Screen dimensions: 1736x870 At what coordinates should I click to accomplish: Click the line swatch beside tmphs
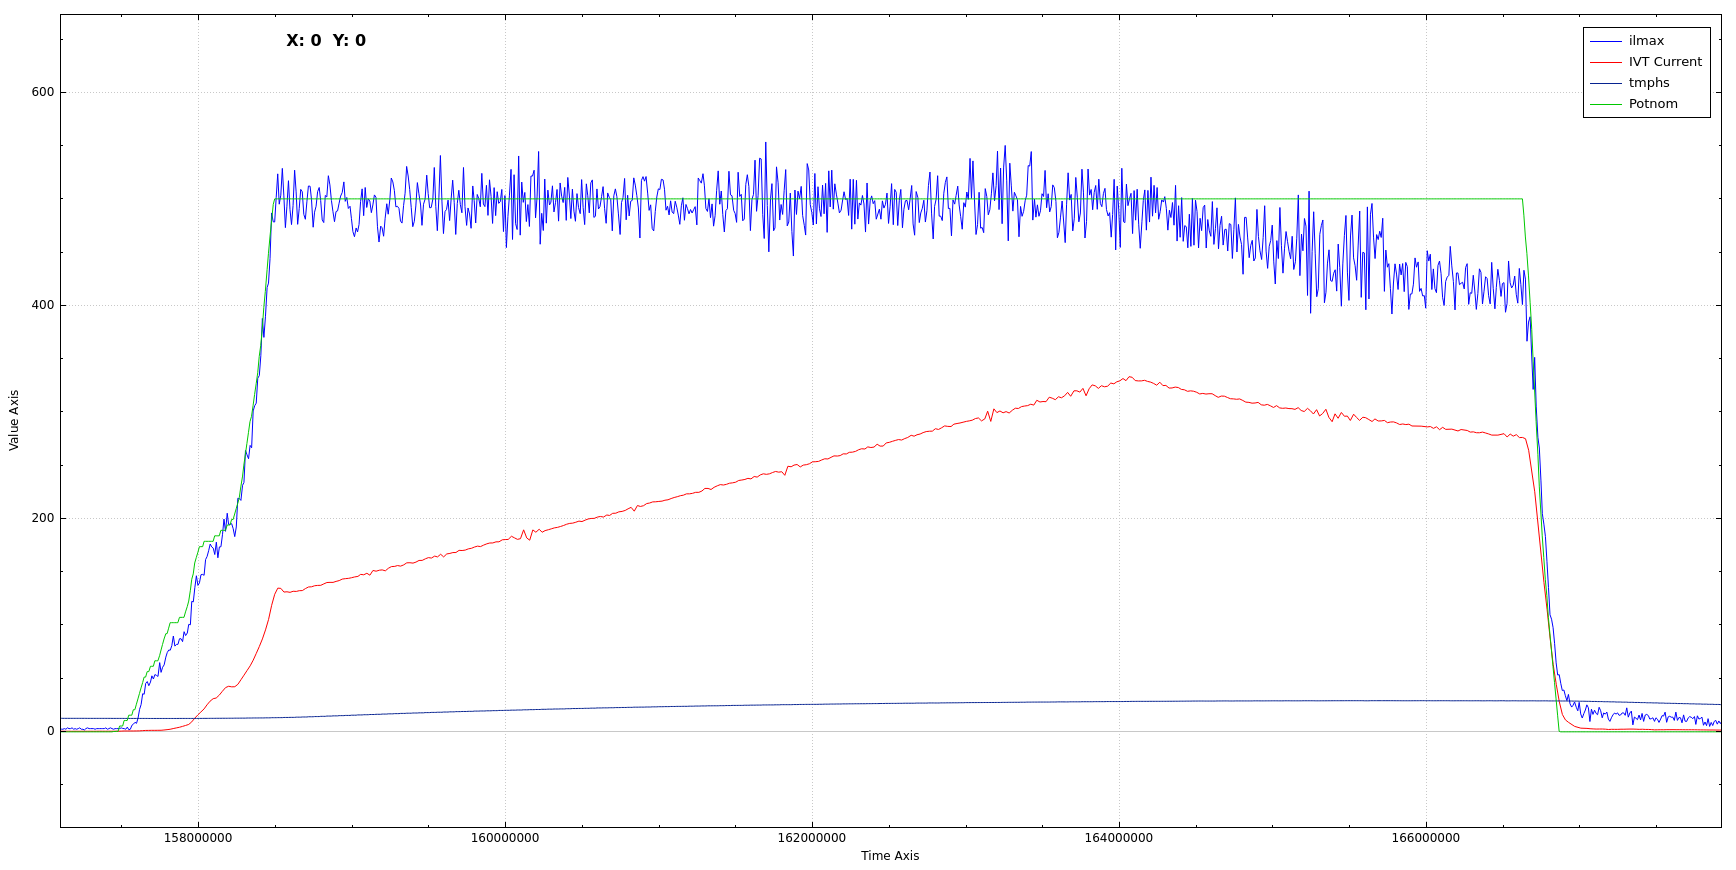tap(1605, 83)
